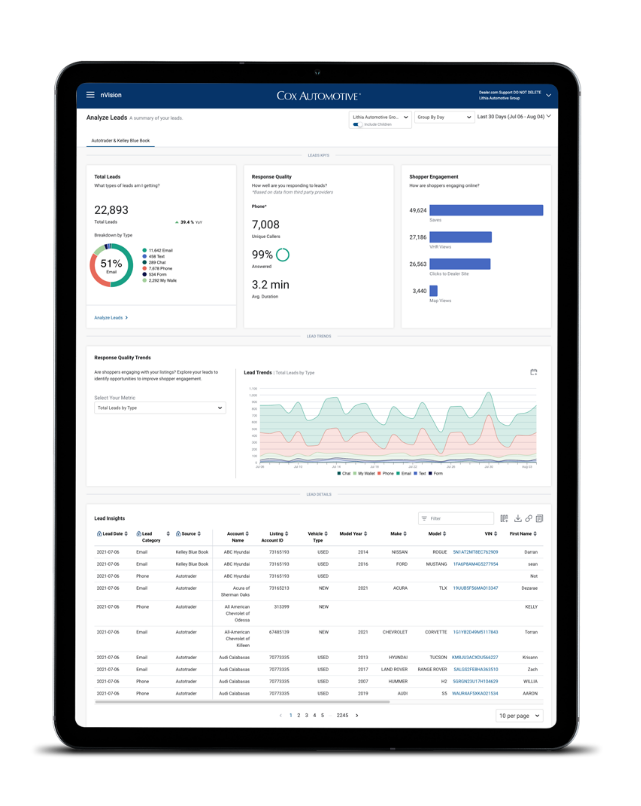This screenshot has height=806, width=641.
Task: Click the rightmost report icon in Lead Insights toolbar
Action: pyautogui.click(x=539, y=518)
